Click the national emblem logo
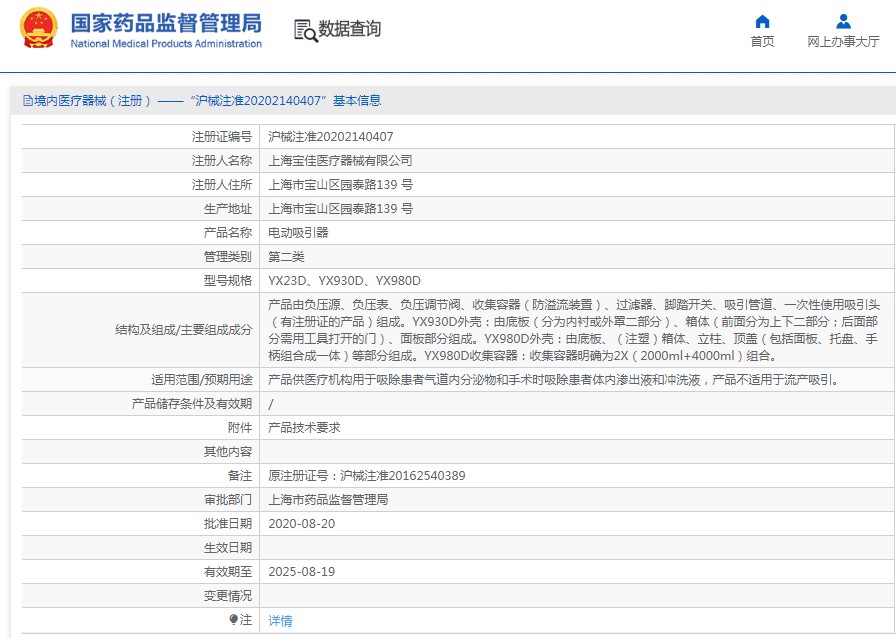 [x=39, y=28]
